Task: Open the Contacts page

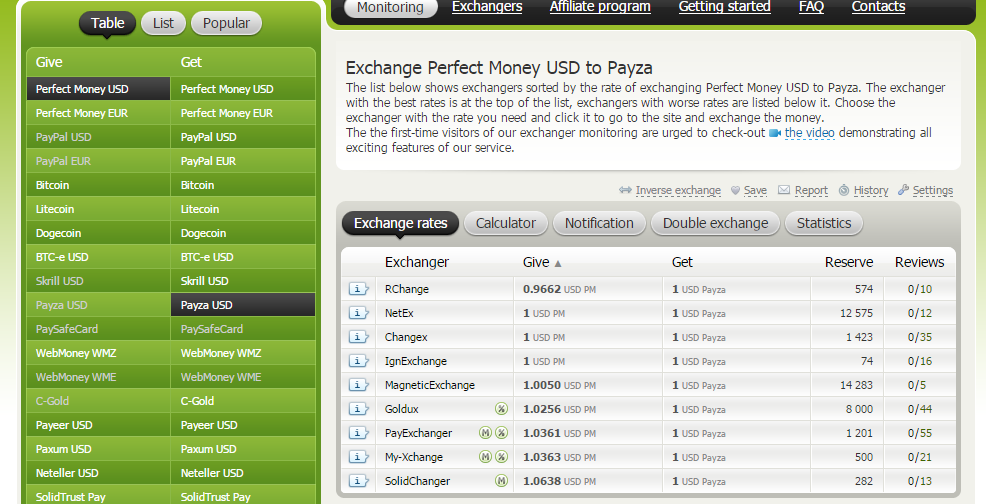Action: 878,7
